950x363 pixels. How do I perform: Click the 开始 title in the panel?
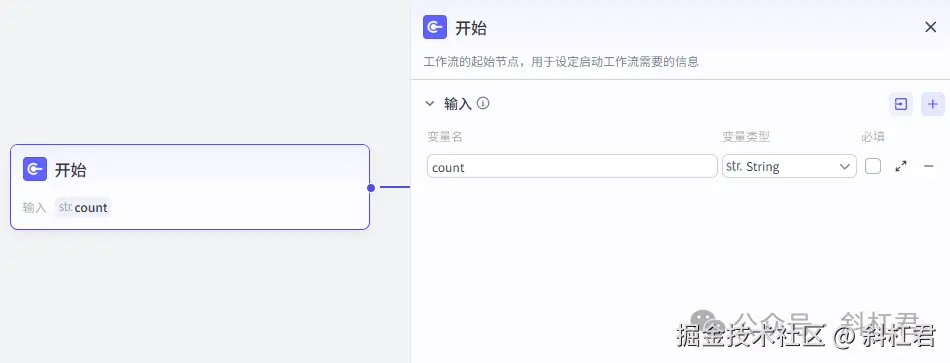(x=471, y=28)
